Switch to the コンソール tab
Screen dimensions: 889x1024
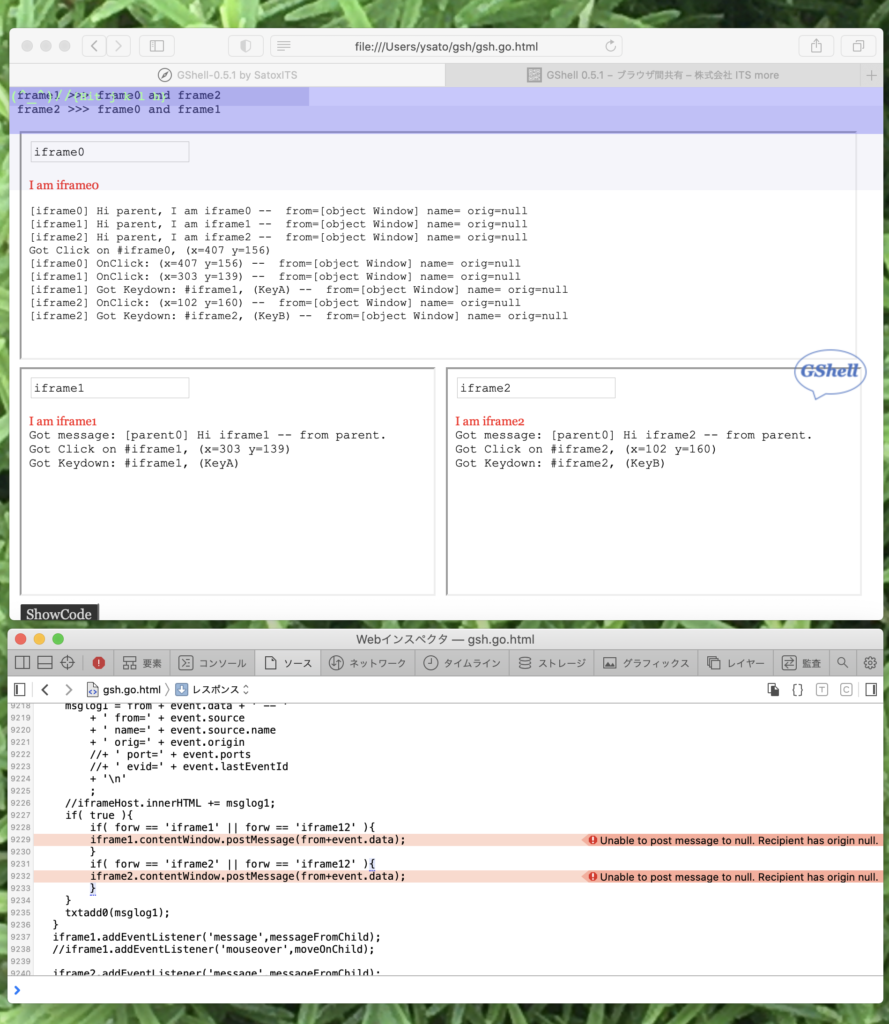pyautogui.click(x=212, y=663)
